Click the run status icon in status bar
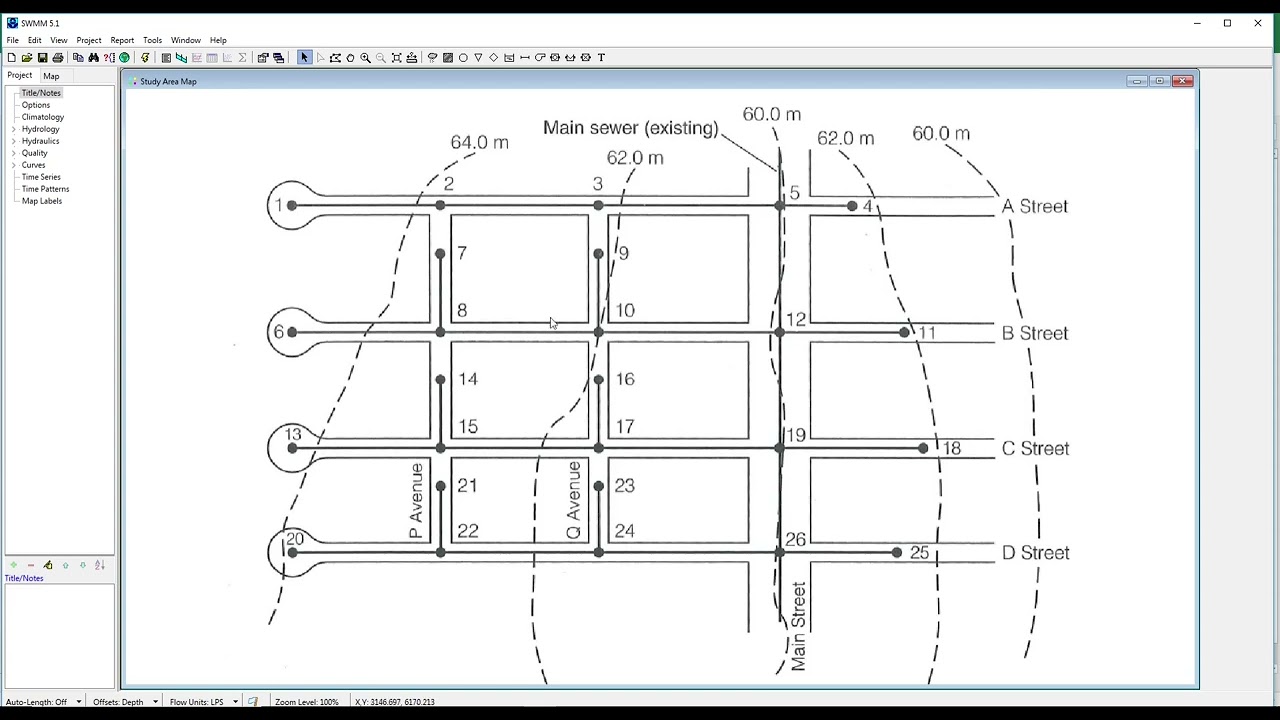 [x=253, y=702]
